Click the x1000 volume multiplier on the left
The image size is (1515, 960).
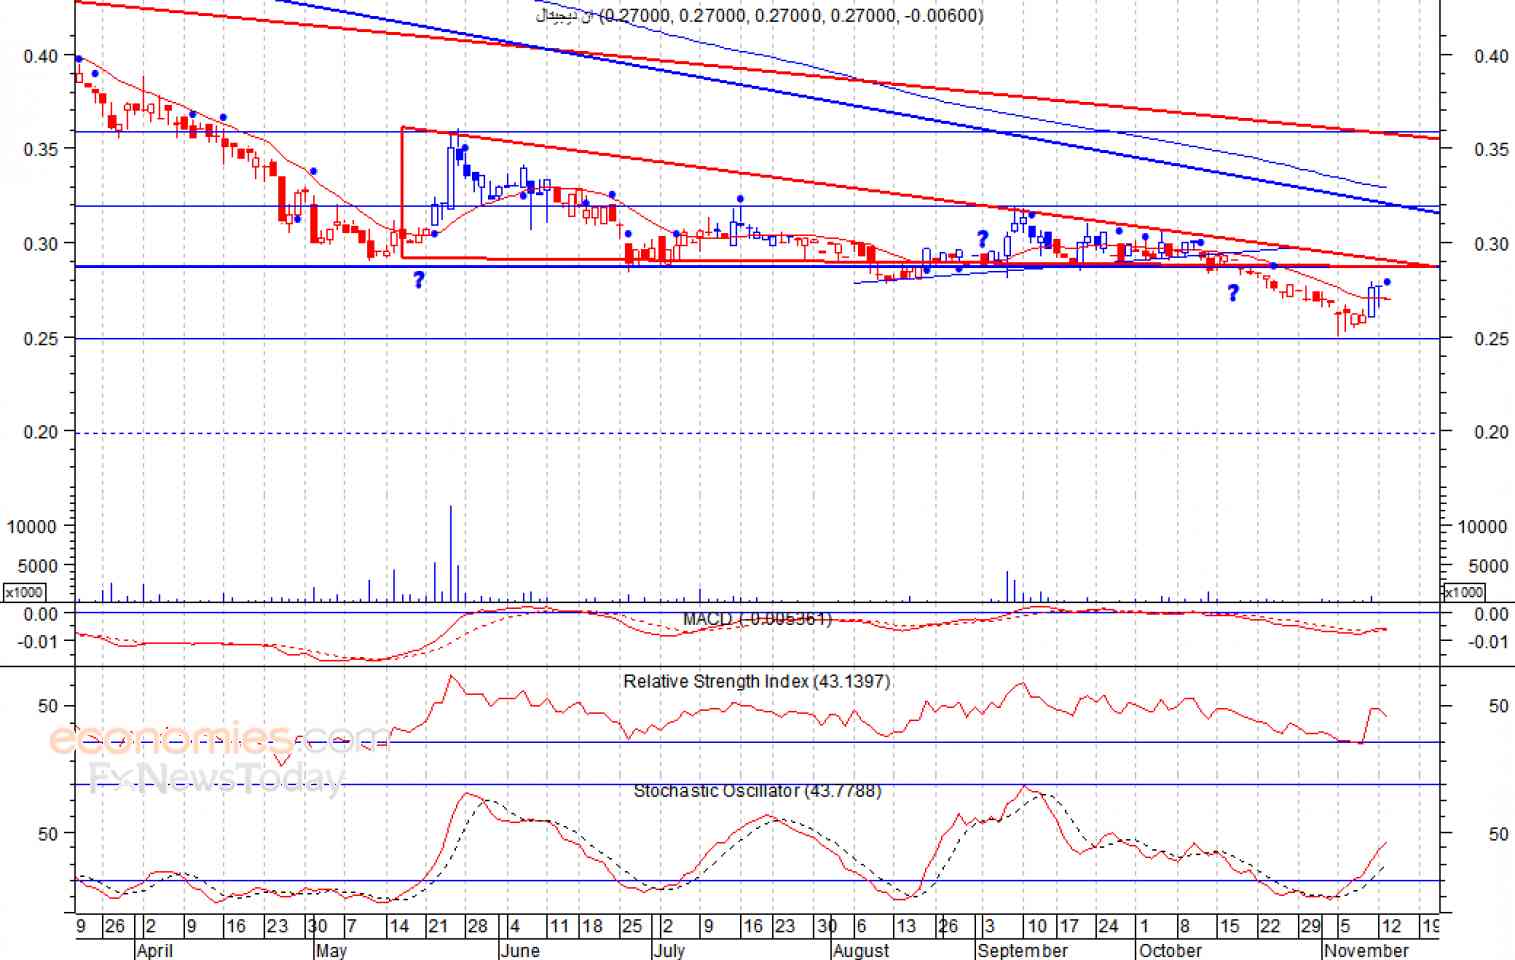(24, 592)
